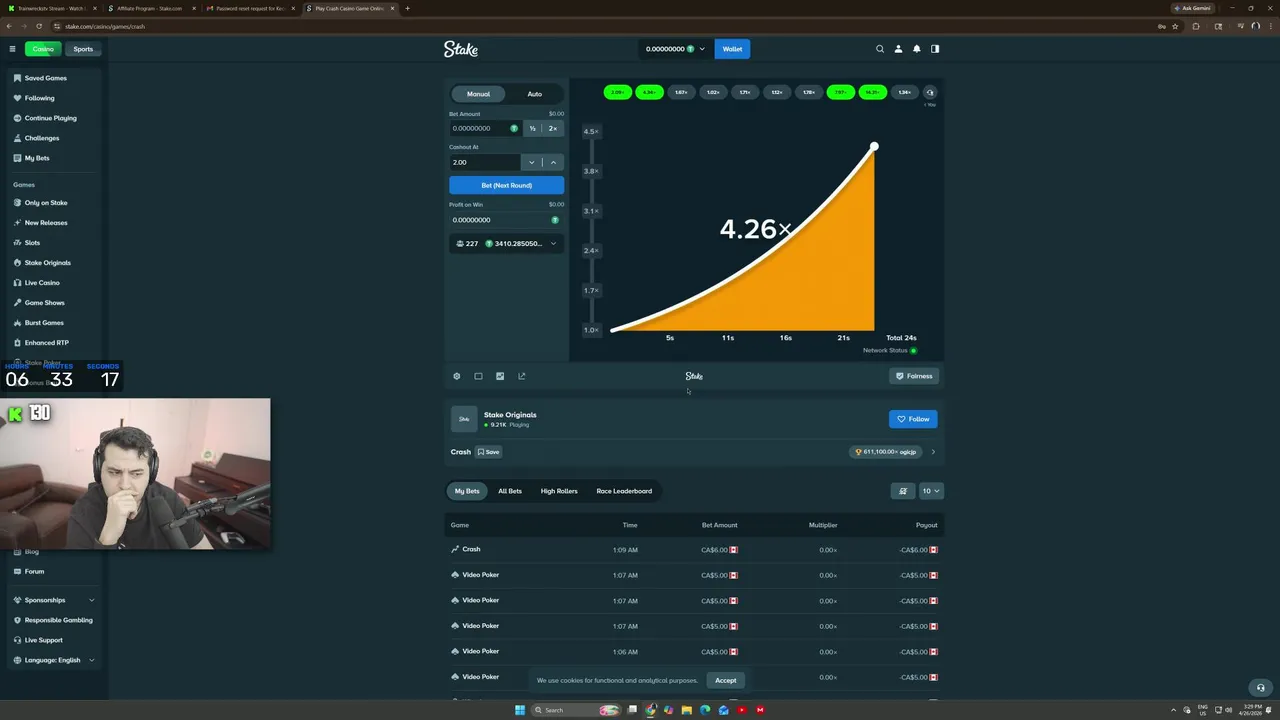Toggle theatre mode icon below game
Image resolution: width=1280 pixels, height=720 pixels.
click(x=478, y=376)
